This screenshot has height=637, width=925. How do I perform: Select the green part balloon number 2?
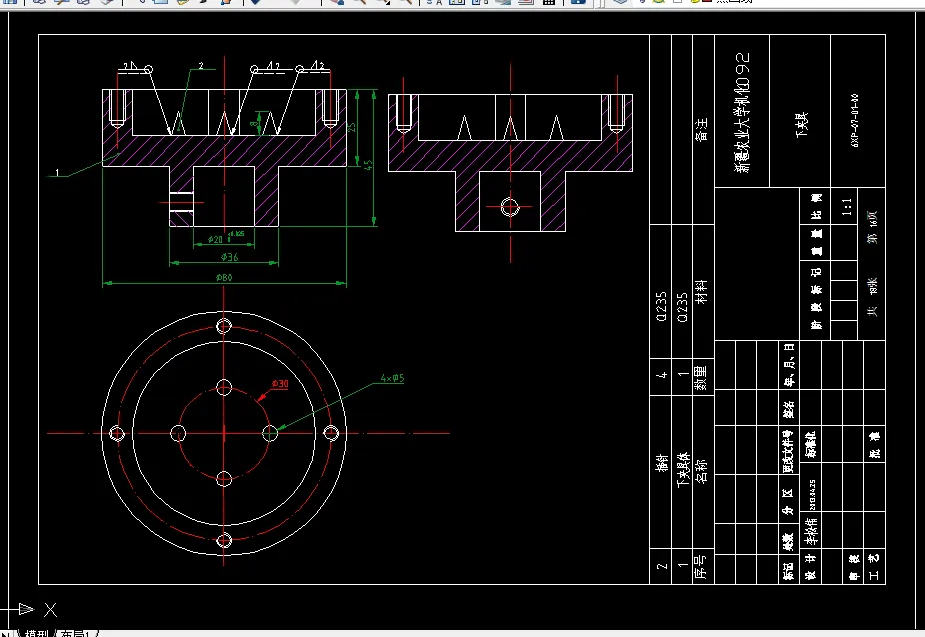[x=201, y=65]
